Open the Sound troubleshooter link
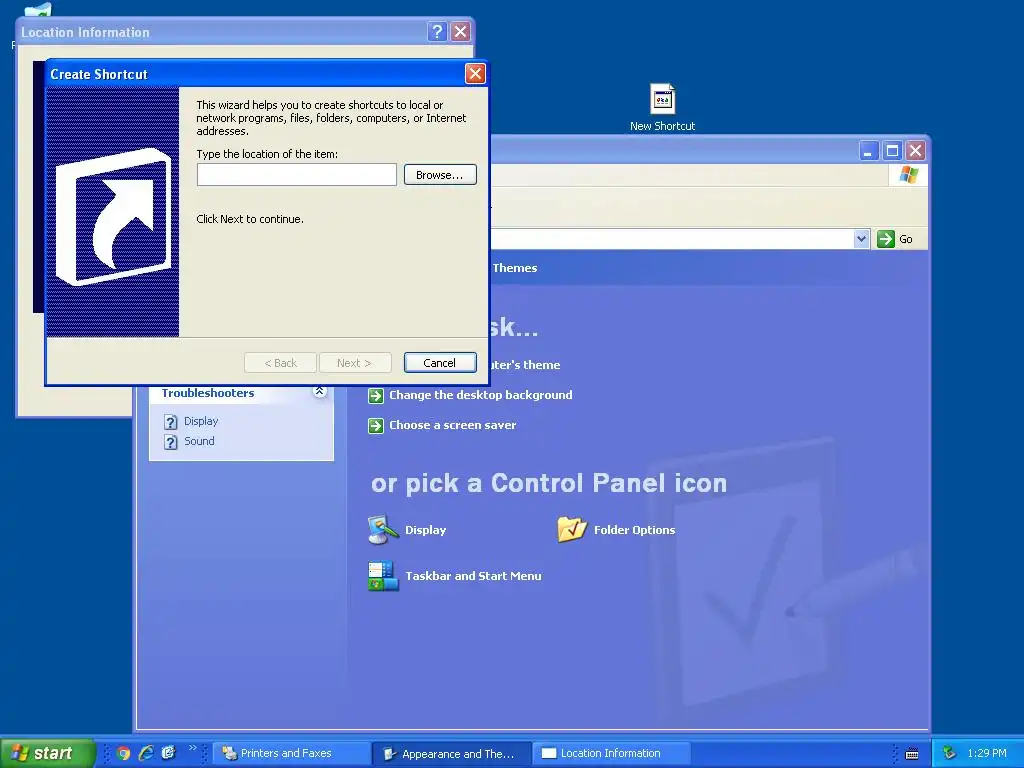Screen dimensions: 1024x768 (199, 441)
